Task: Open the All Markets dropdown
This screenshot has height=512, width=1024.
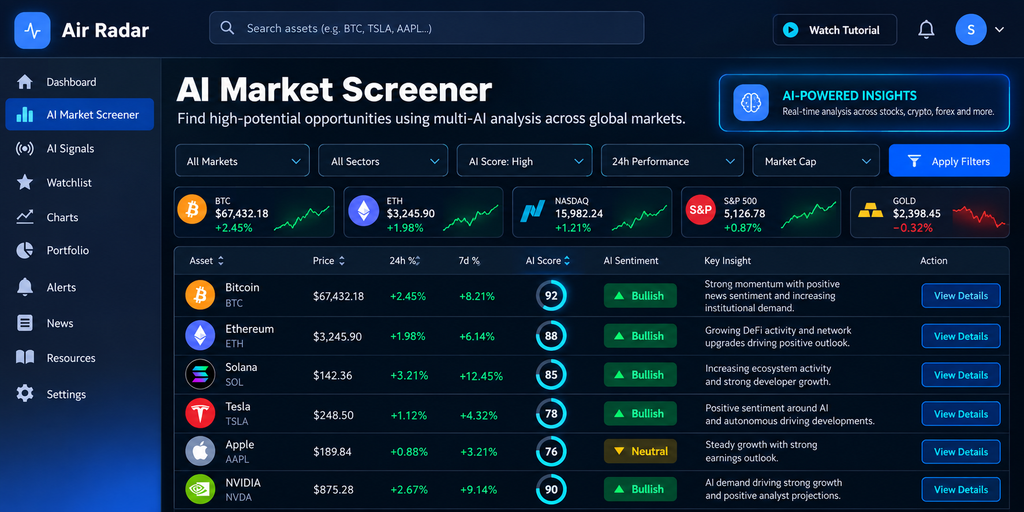Action: [242, 161]
